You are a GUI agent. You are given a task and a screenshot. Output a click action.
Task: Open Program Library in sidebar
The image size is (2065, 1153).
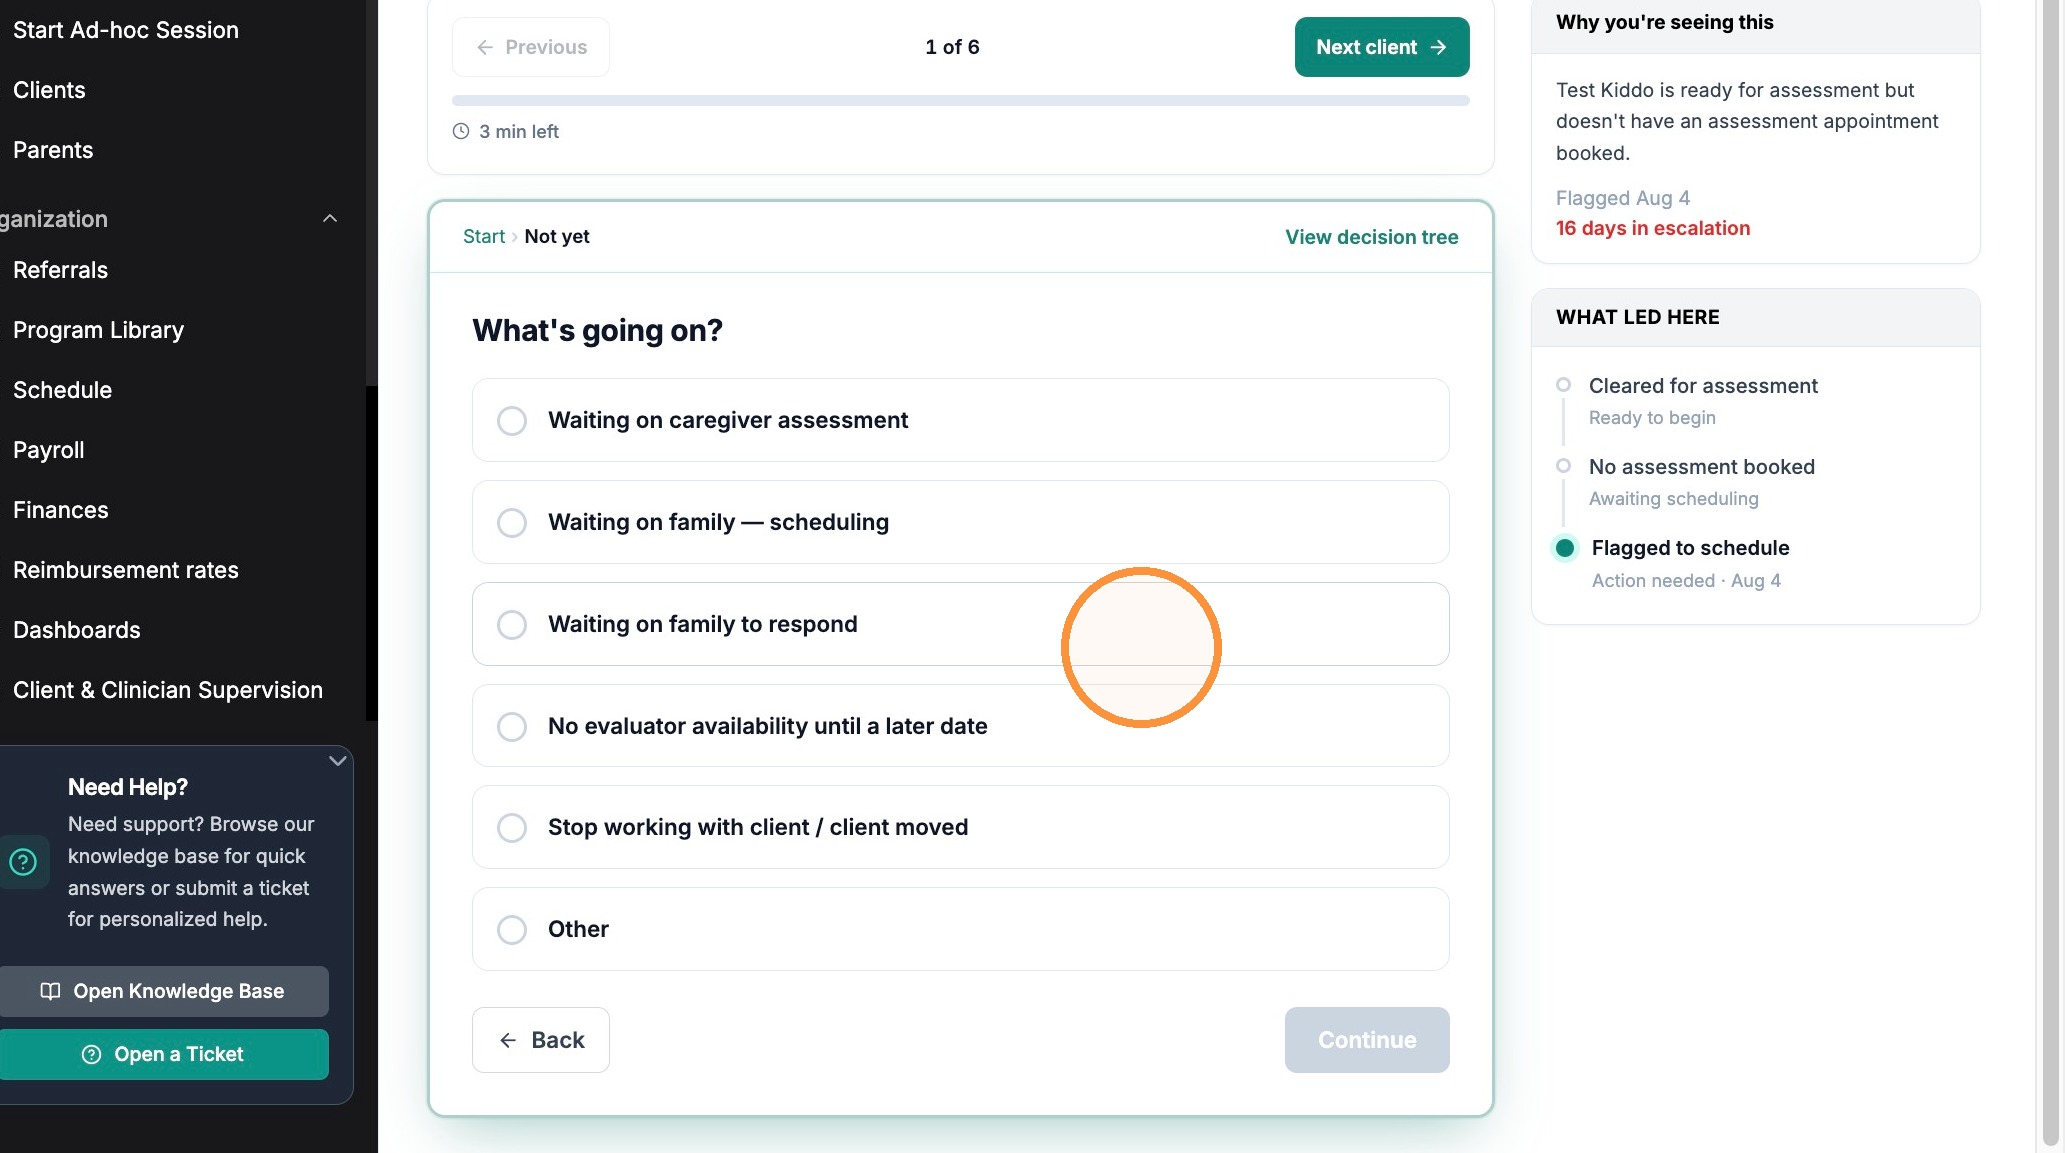pyautogui.click(x=99, y=330)
